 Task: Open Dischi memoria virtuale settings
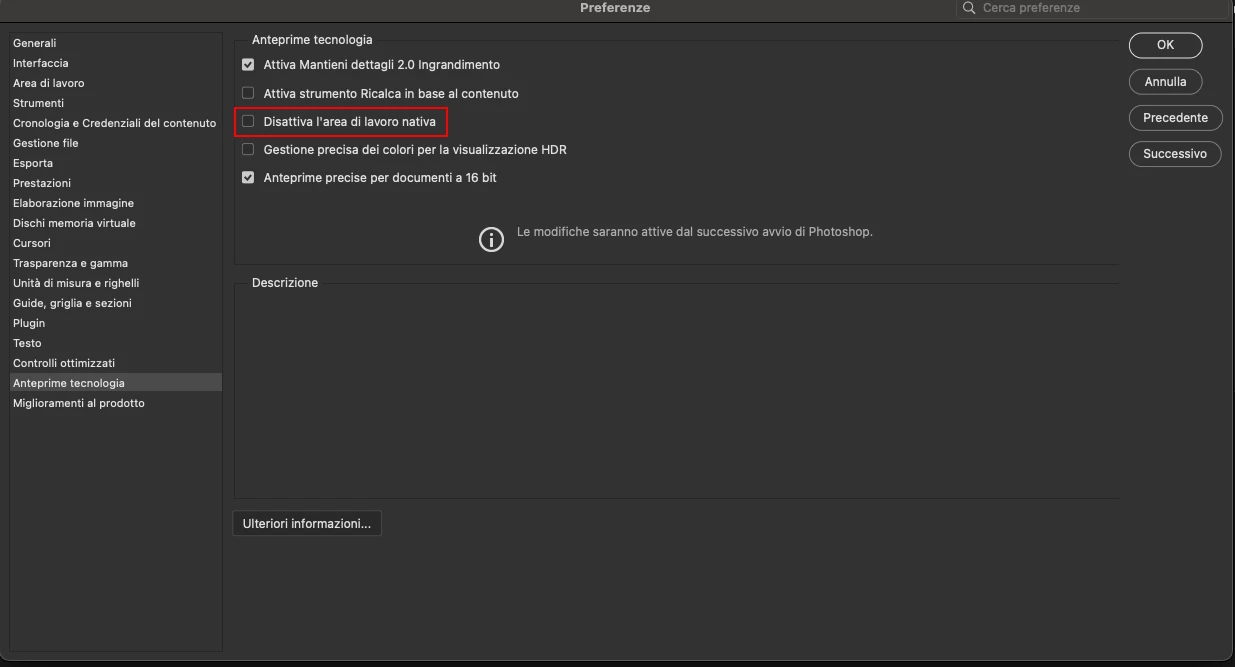point(116,223)
